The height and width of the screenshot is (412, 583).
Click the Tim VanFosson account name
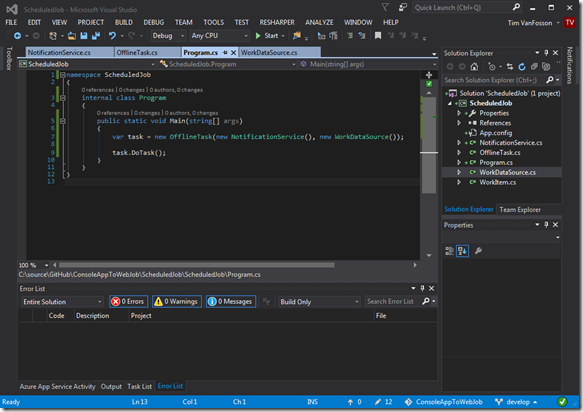[x=530, y=23]
